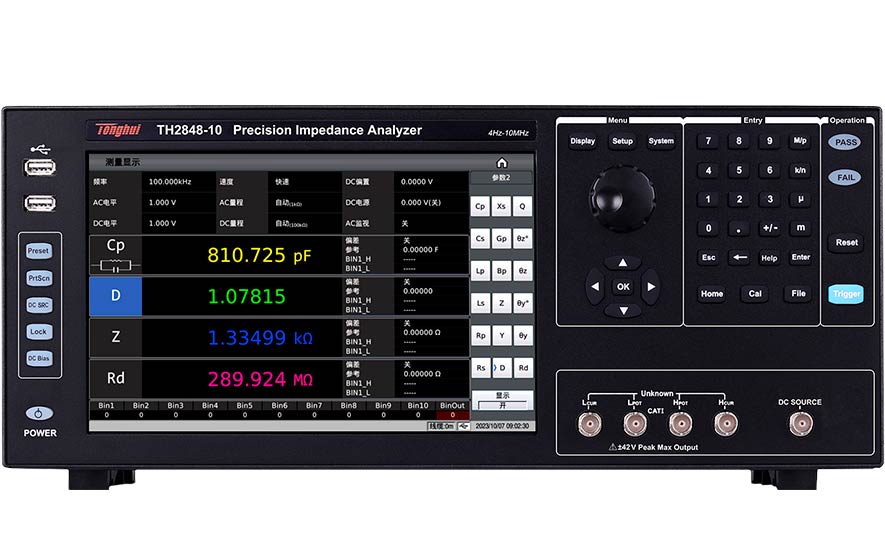Push the up arrow navigation key
This screenshot has height=548, width=885.
[x=623, y=262]
